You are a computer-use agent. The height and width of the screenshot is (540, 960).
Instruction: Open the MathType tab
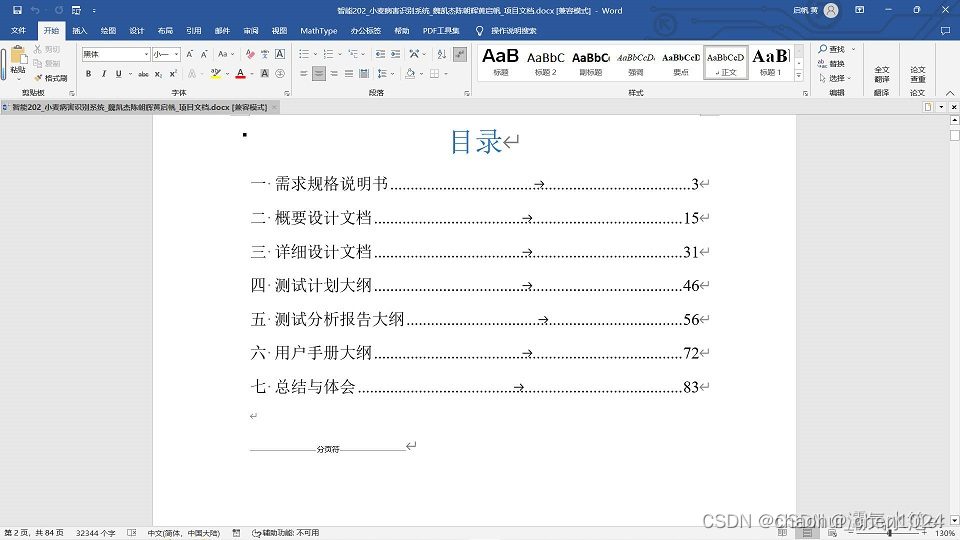[x=318, y=31]
